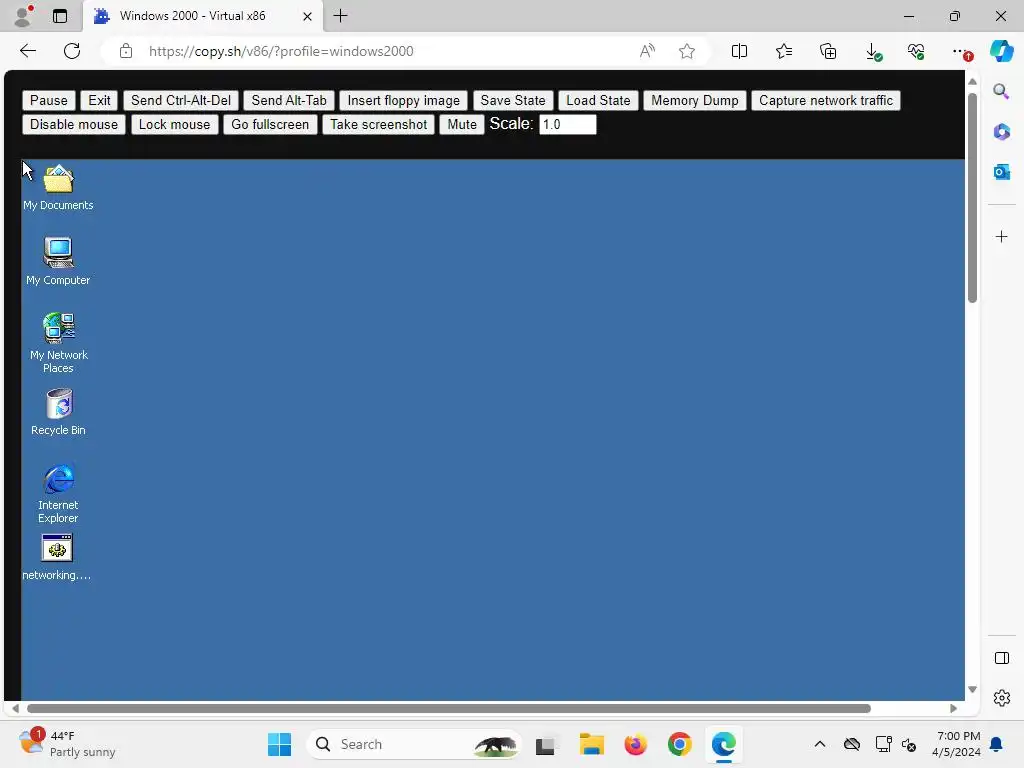Close the Windows 2000 tab
Screen dimensions: 1024x768
pyautogui.click(x=308, y=16)
